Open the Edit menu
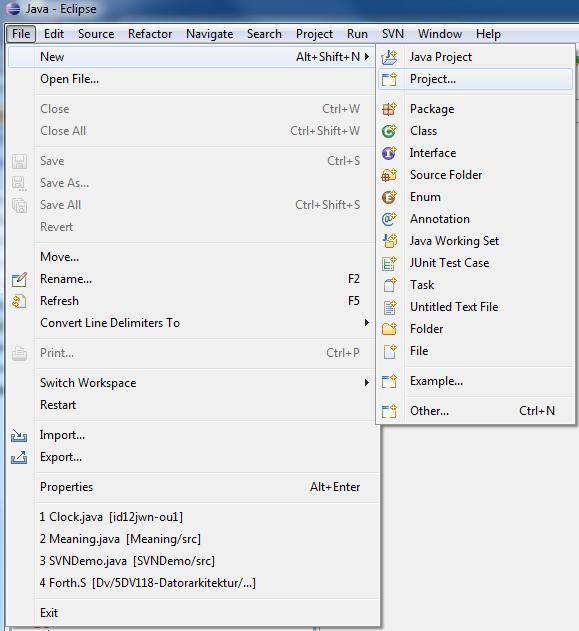This screenshot has width=579, height=631. pyautogui.click(x=54, y=34)
